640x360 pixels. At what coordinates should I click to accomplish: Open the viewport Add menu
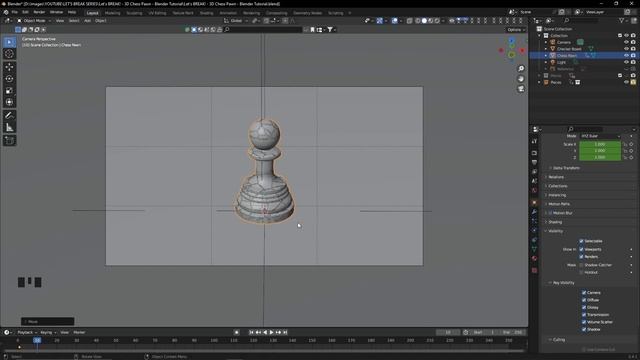[x=87, y=20]
